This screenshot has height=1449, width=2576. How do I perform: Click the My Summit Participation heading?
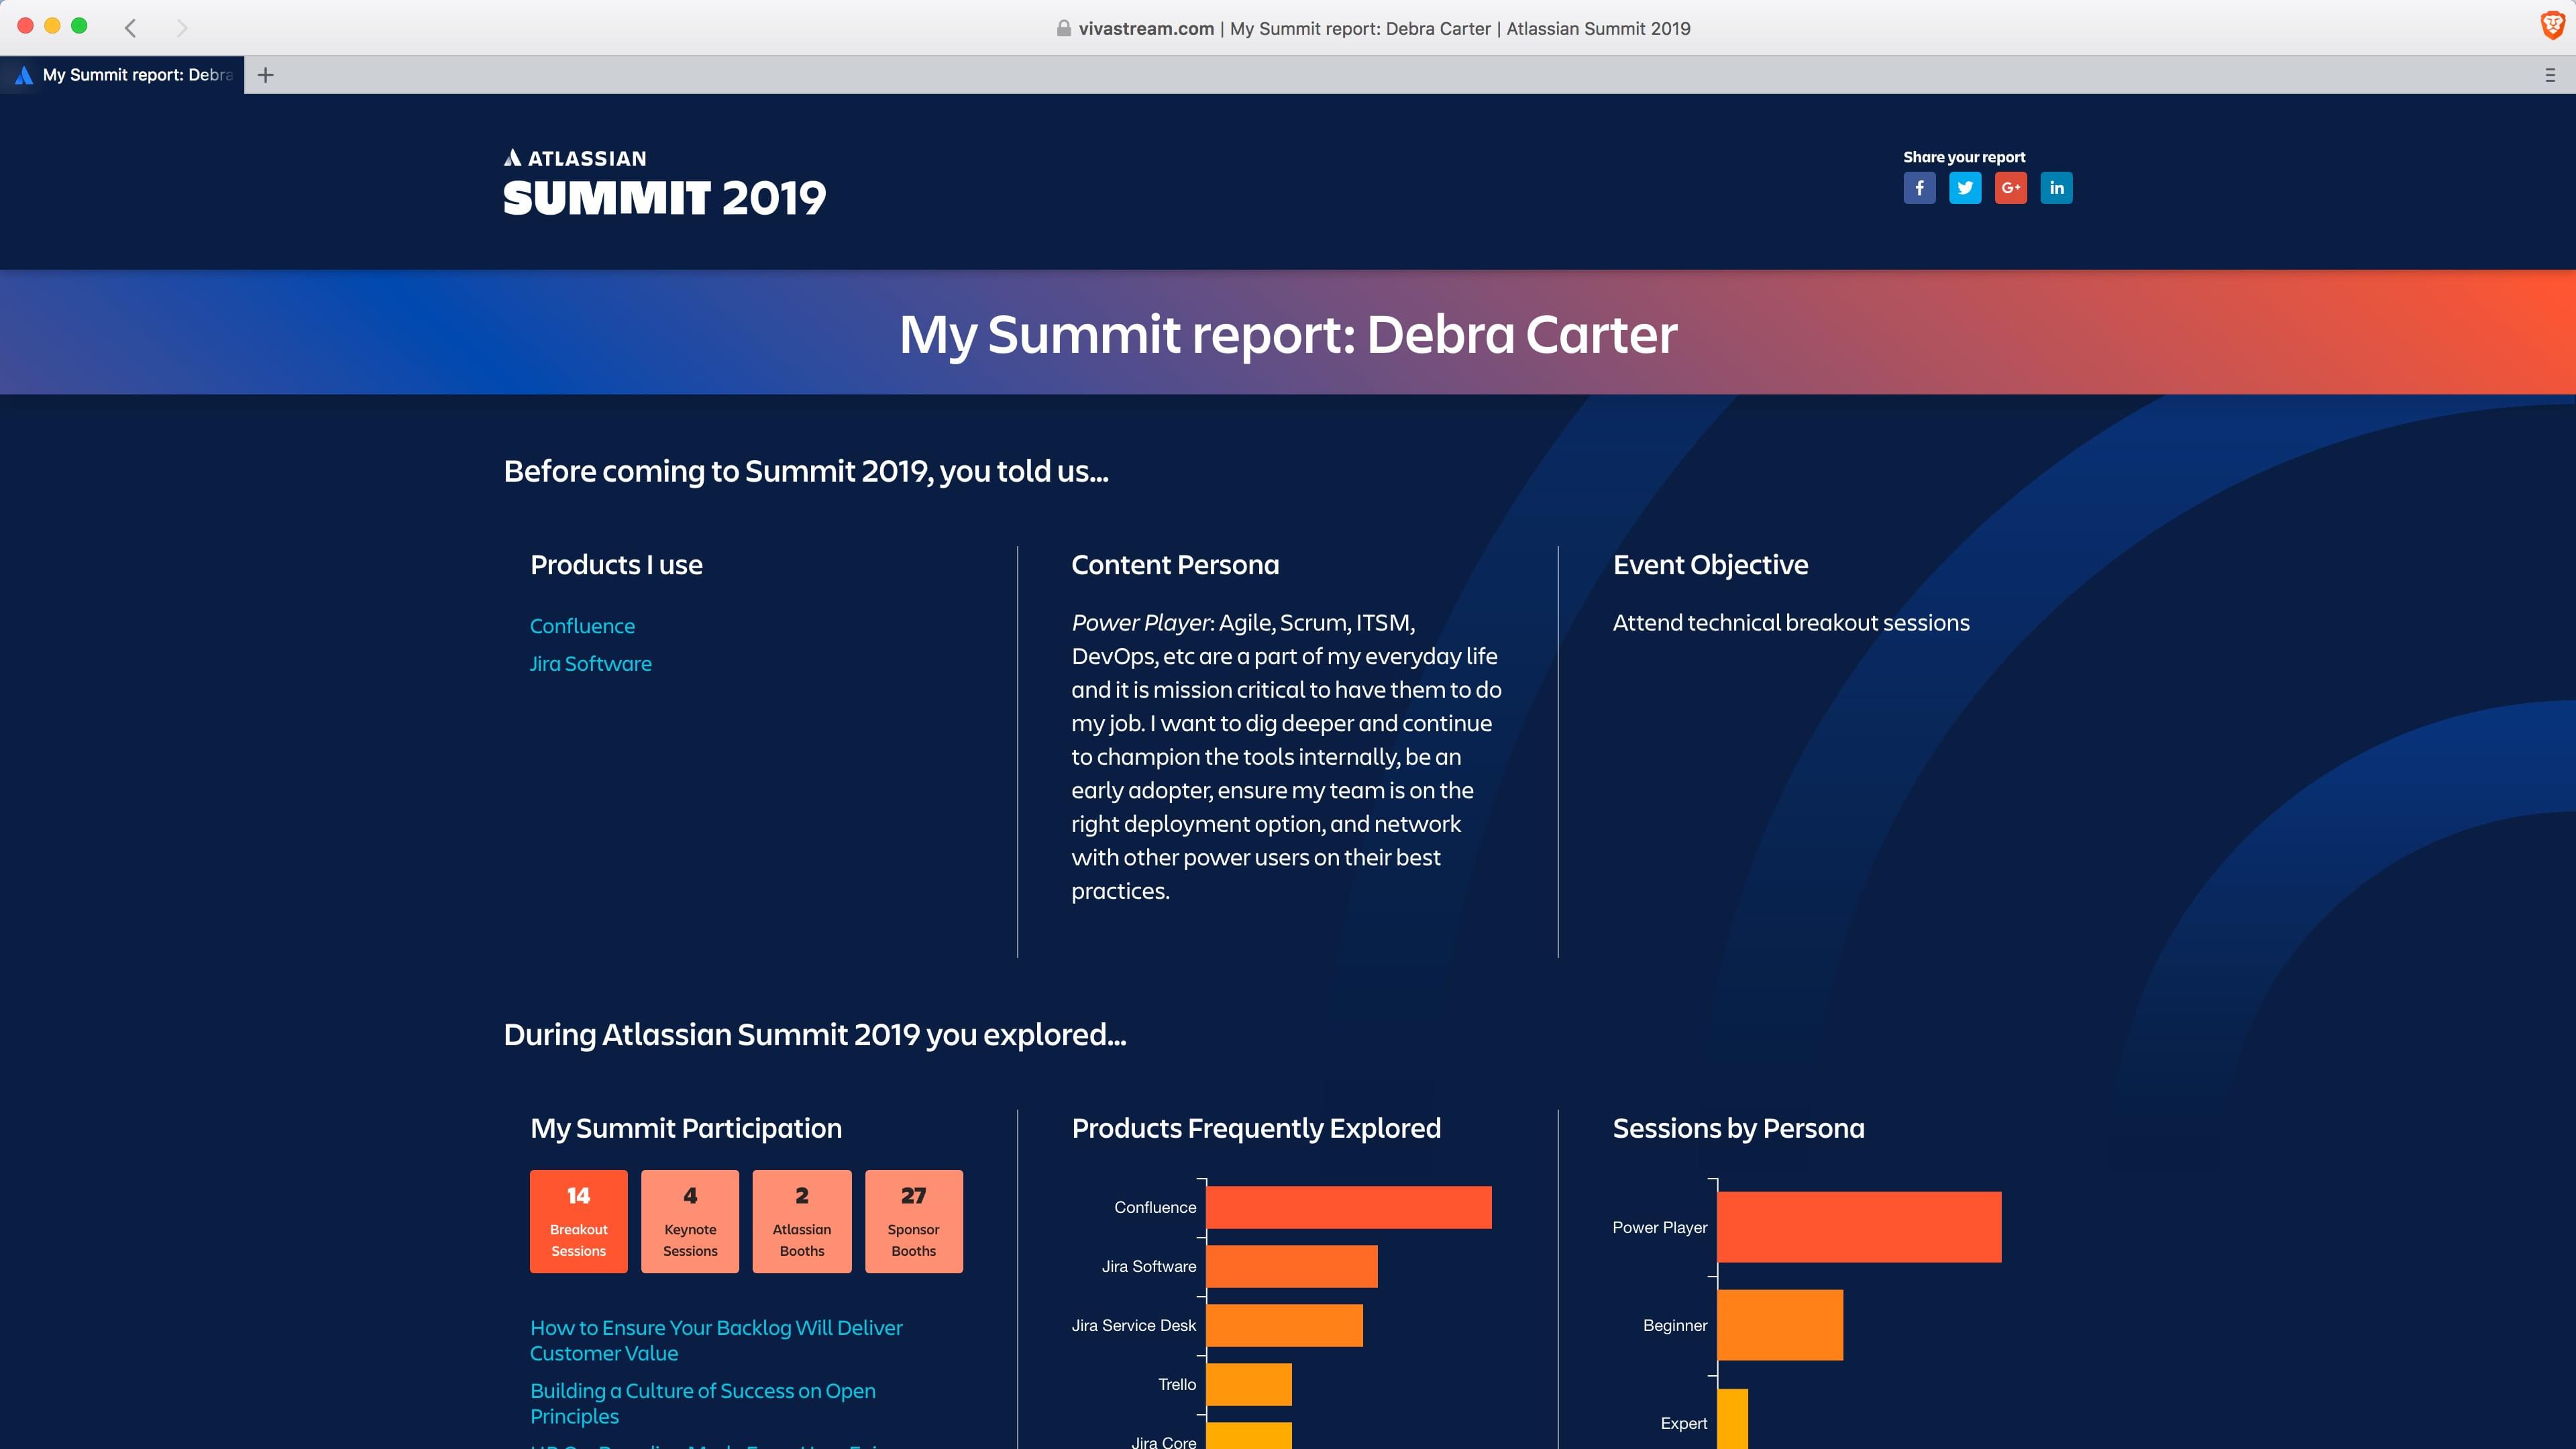686,1128
